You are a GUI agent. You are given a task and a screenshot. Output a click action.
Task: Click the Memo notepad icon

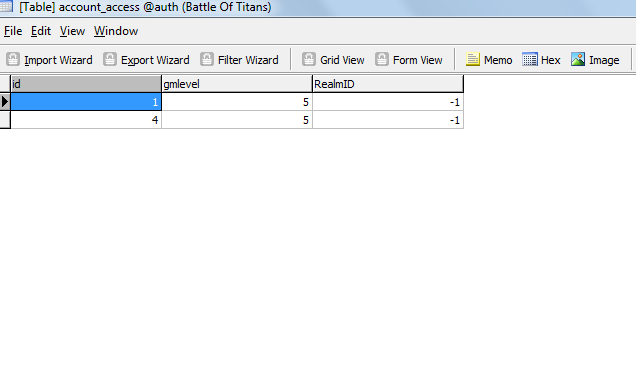click(473, 59)
